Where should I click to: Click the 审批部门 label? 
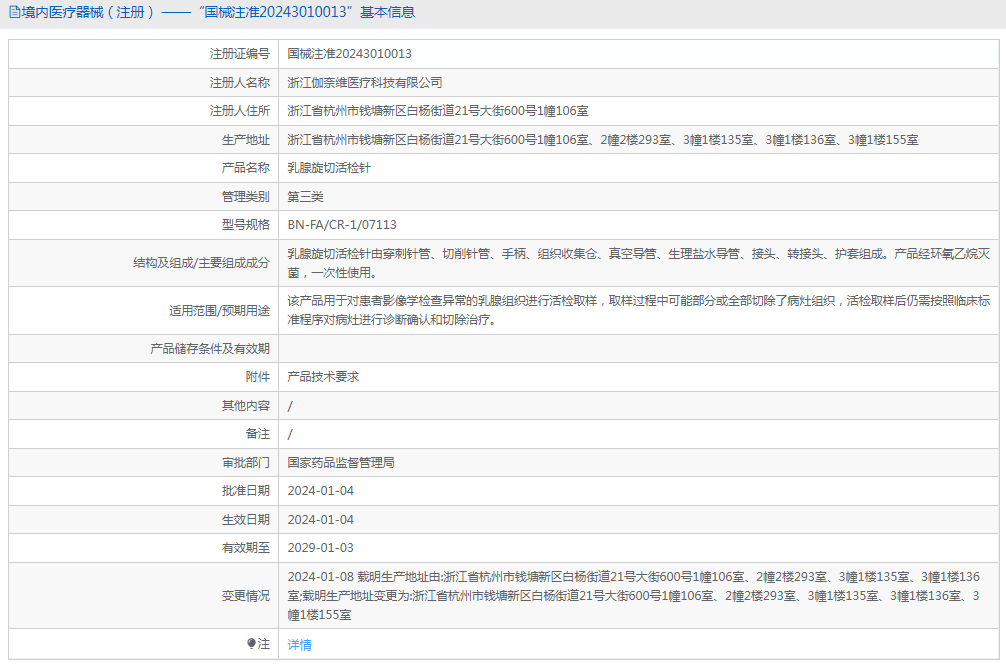point(246,463)
